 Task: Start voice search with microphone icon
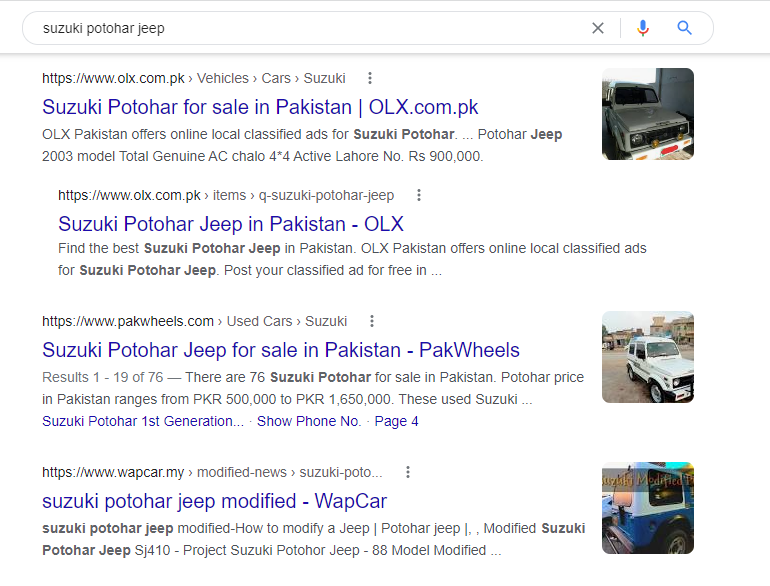pos(643,28)
